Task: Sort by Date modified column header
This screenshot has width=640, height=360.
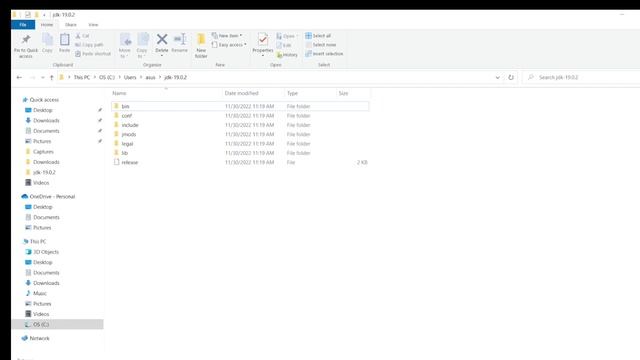Action: point(253,93)
